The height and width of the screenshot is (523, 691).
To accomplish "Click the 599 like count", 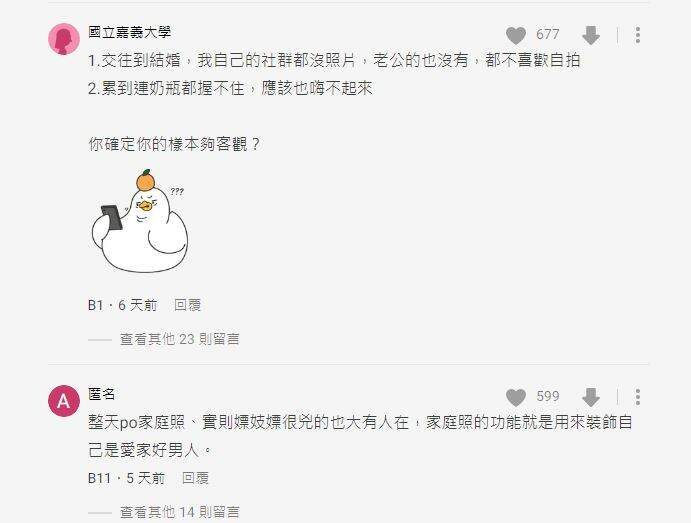I will click(548, 396).
